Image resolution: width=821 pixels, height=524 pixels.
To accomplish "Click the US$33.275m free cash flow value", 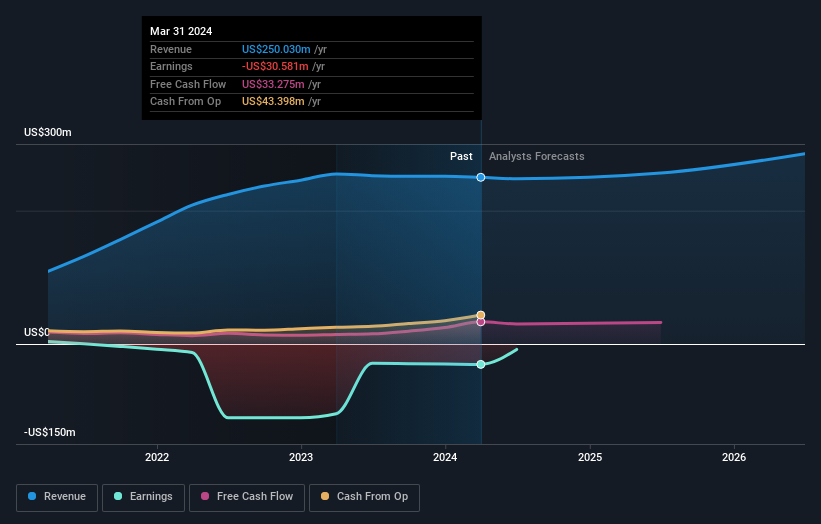I will tap(273, 84).
